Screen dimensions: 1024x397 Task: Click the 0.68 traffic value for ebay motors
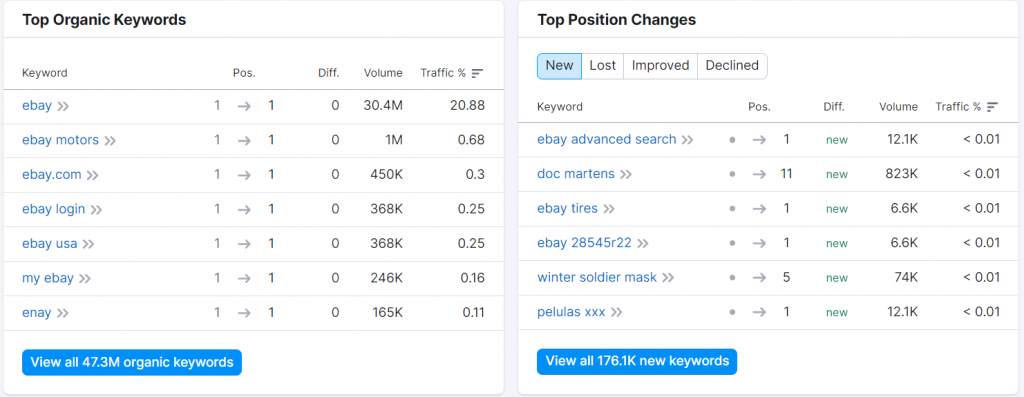472,140
